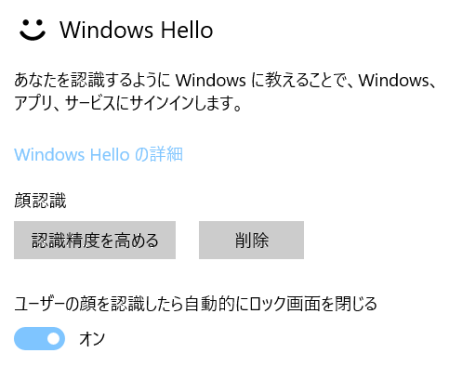Image resolution: width=450 pixels, height=366 pixels.
Task: Click the white knob of the blue toggle
Action: [53, 339]
